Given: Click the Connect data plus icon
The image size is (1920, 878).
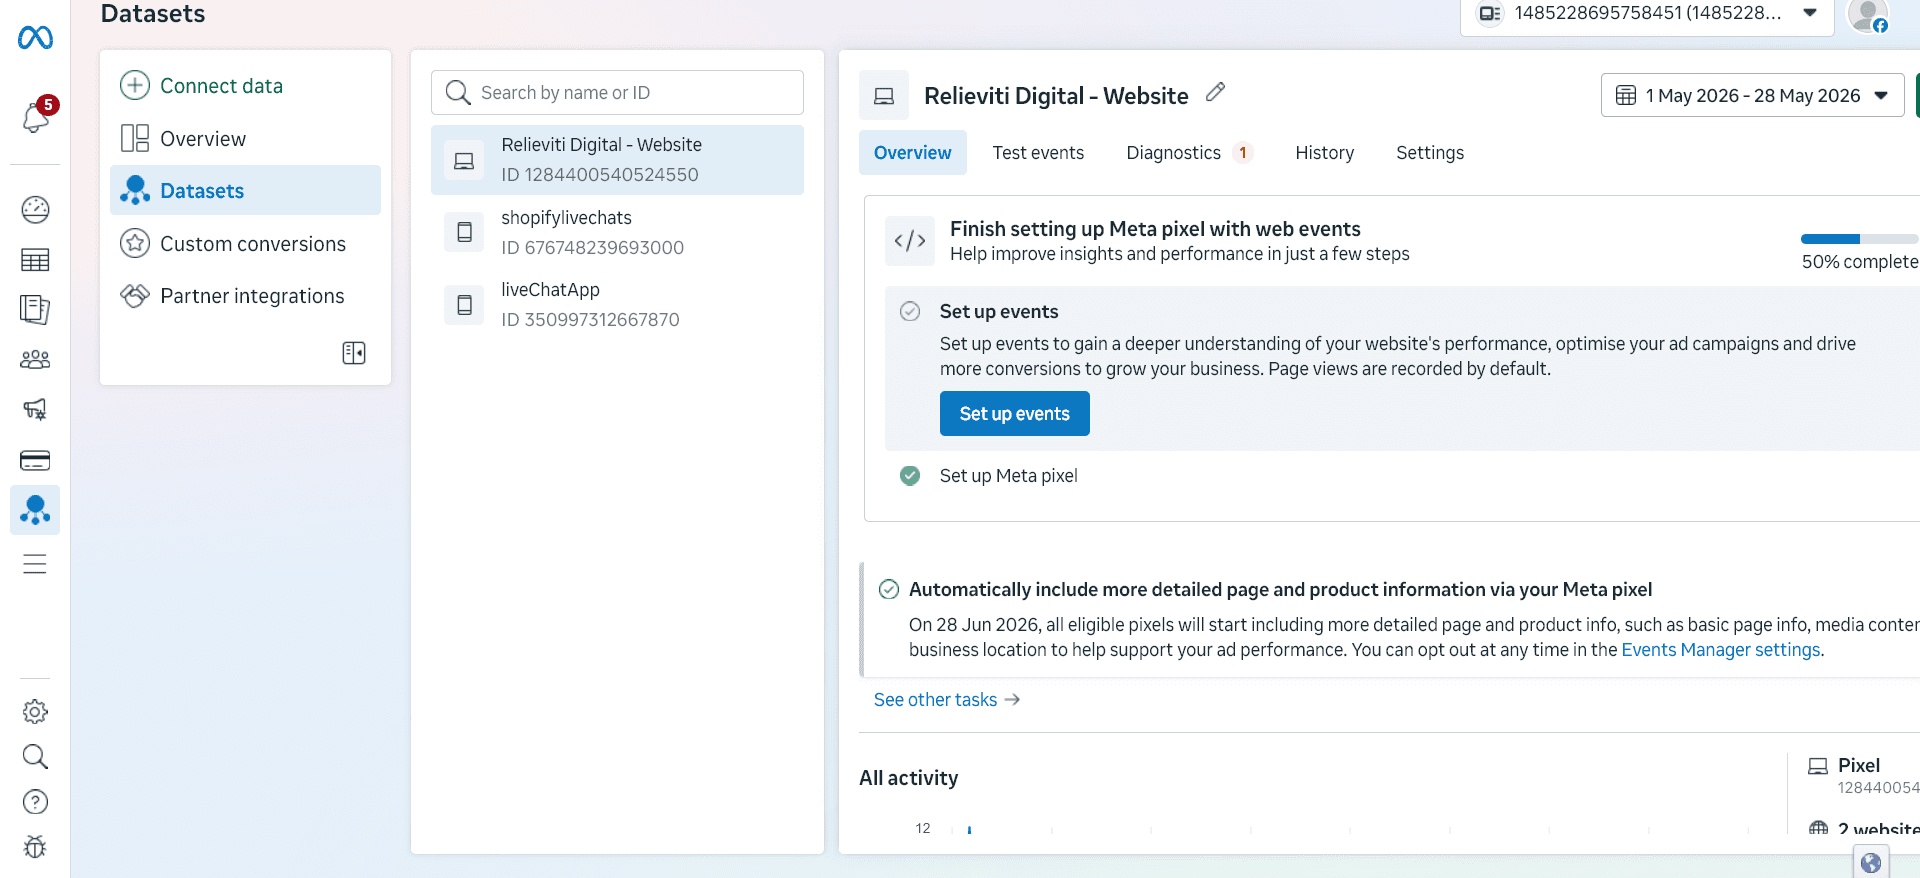Looking at the screenshot, I should pyautogui.click(x=135, y=85).
